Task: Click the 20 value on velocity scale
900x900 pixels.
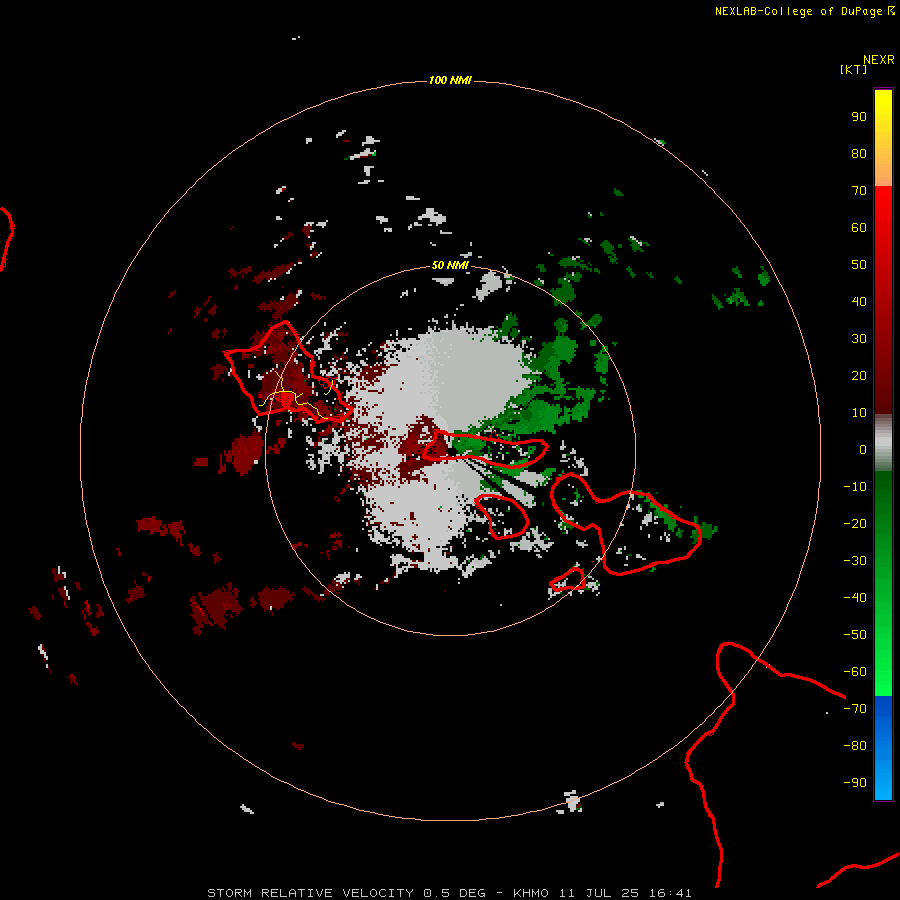Action: (x=859, y=375)
